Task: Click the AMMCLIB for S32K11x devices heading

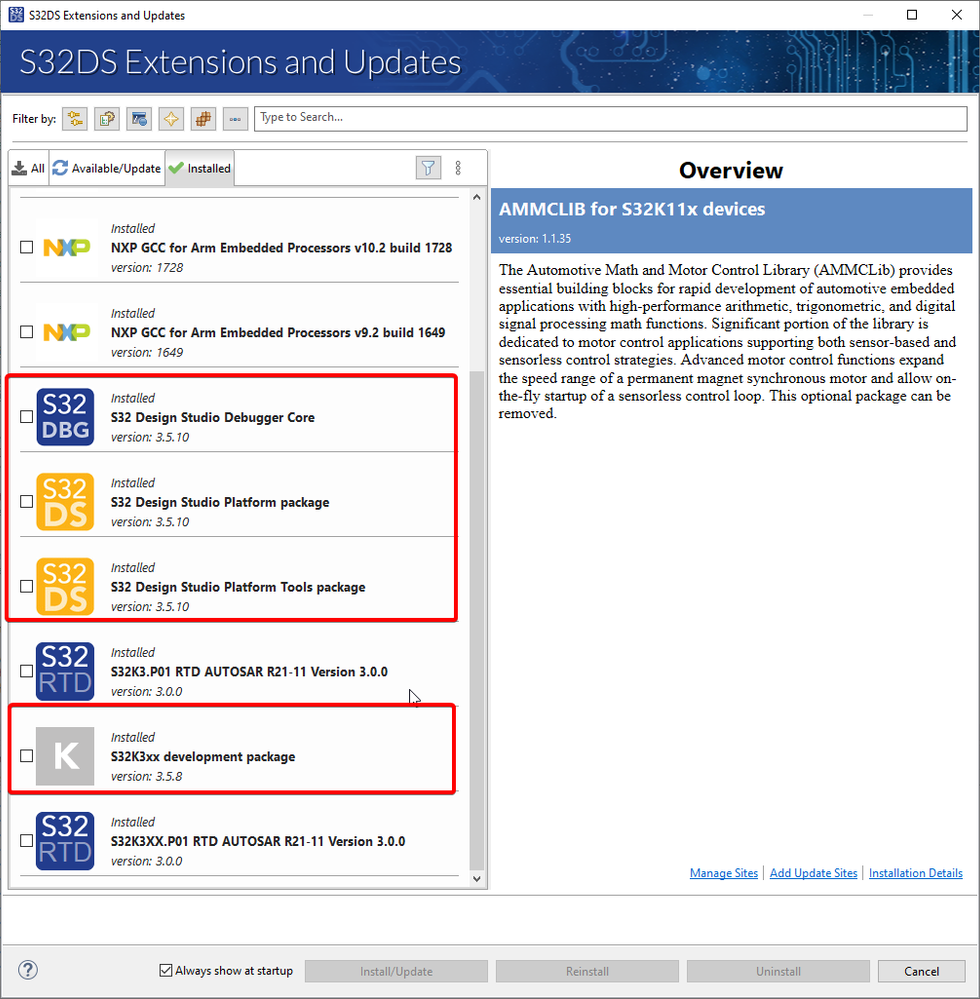Action: pyautogui.click(x=631, y=209)
